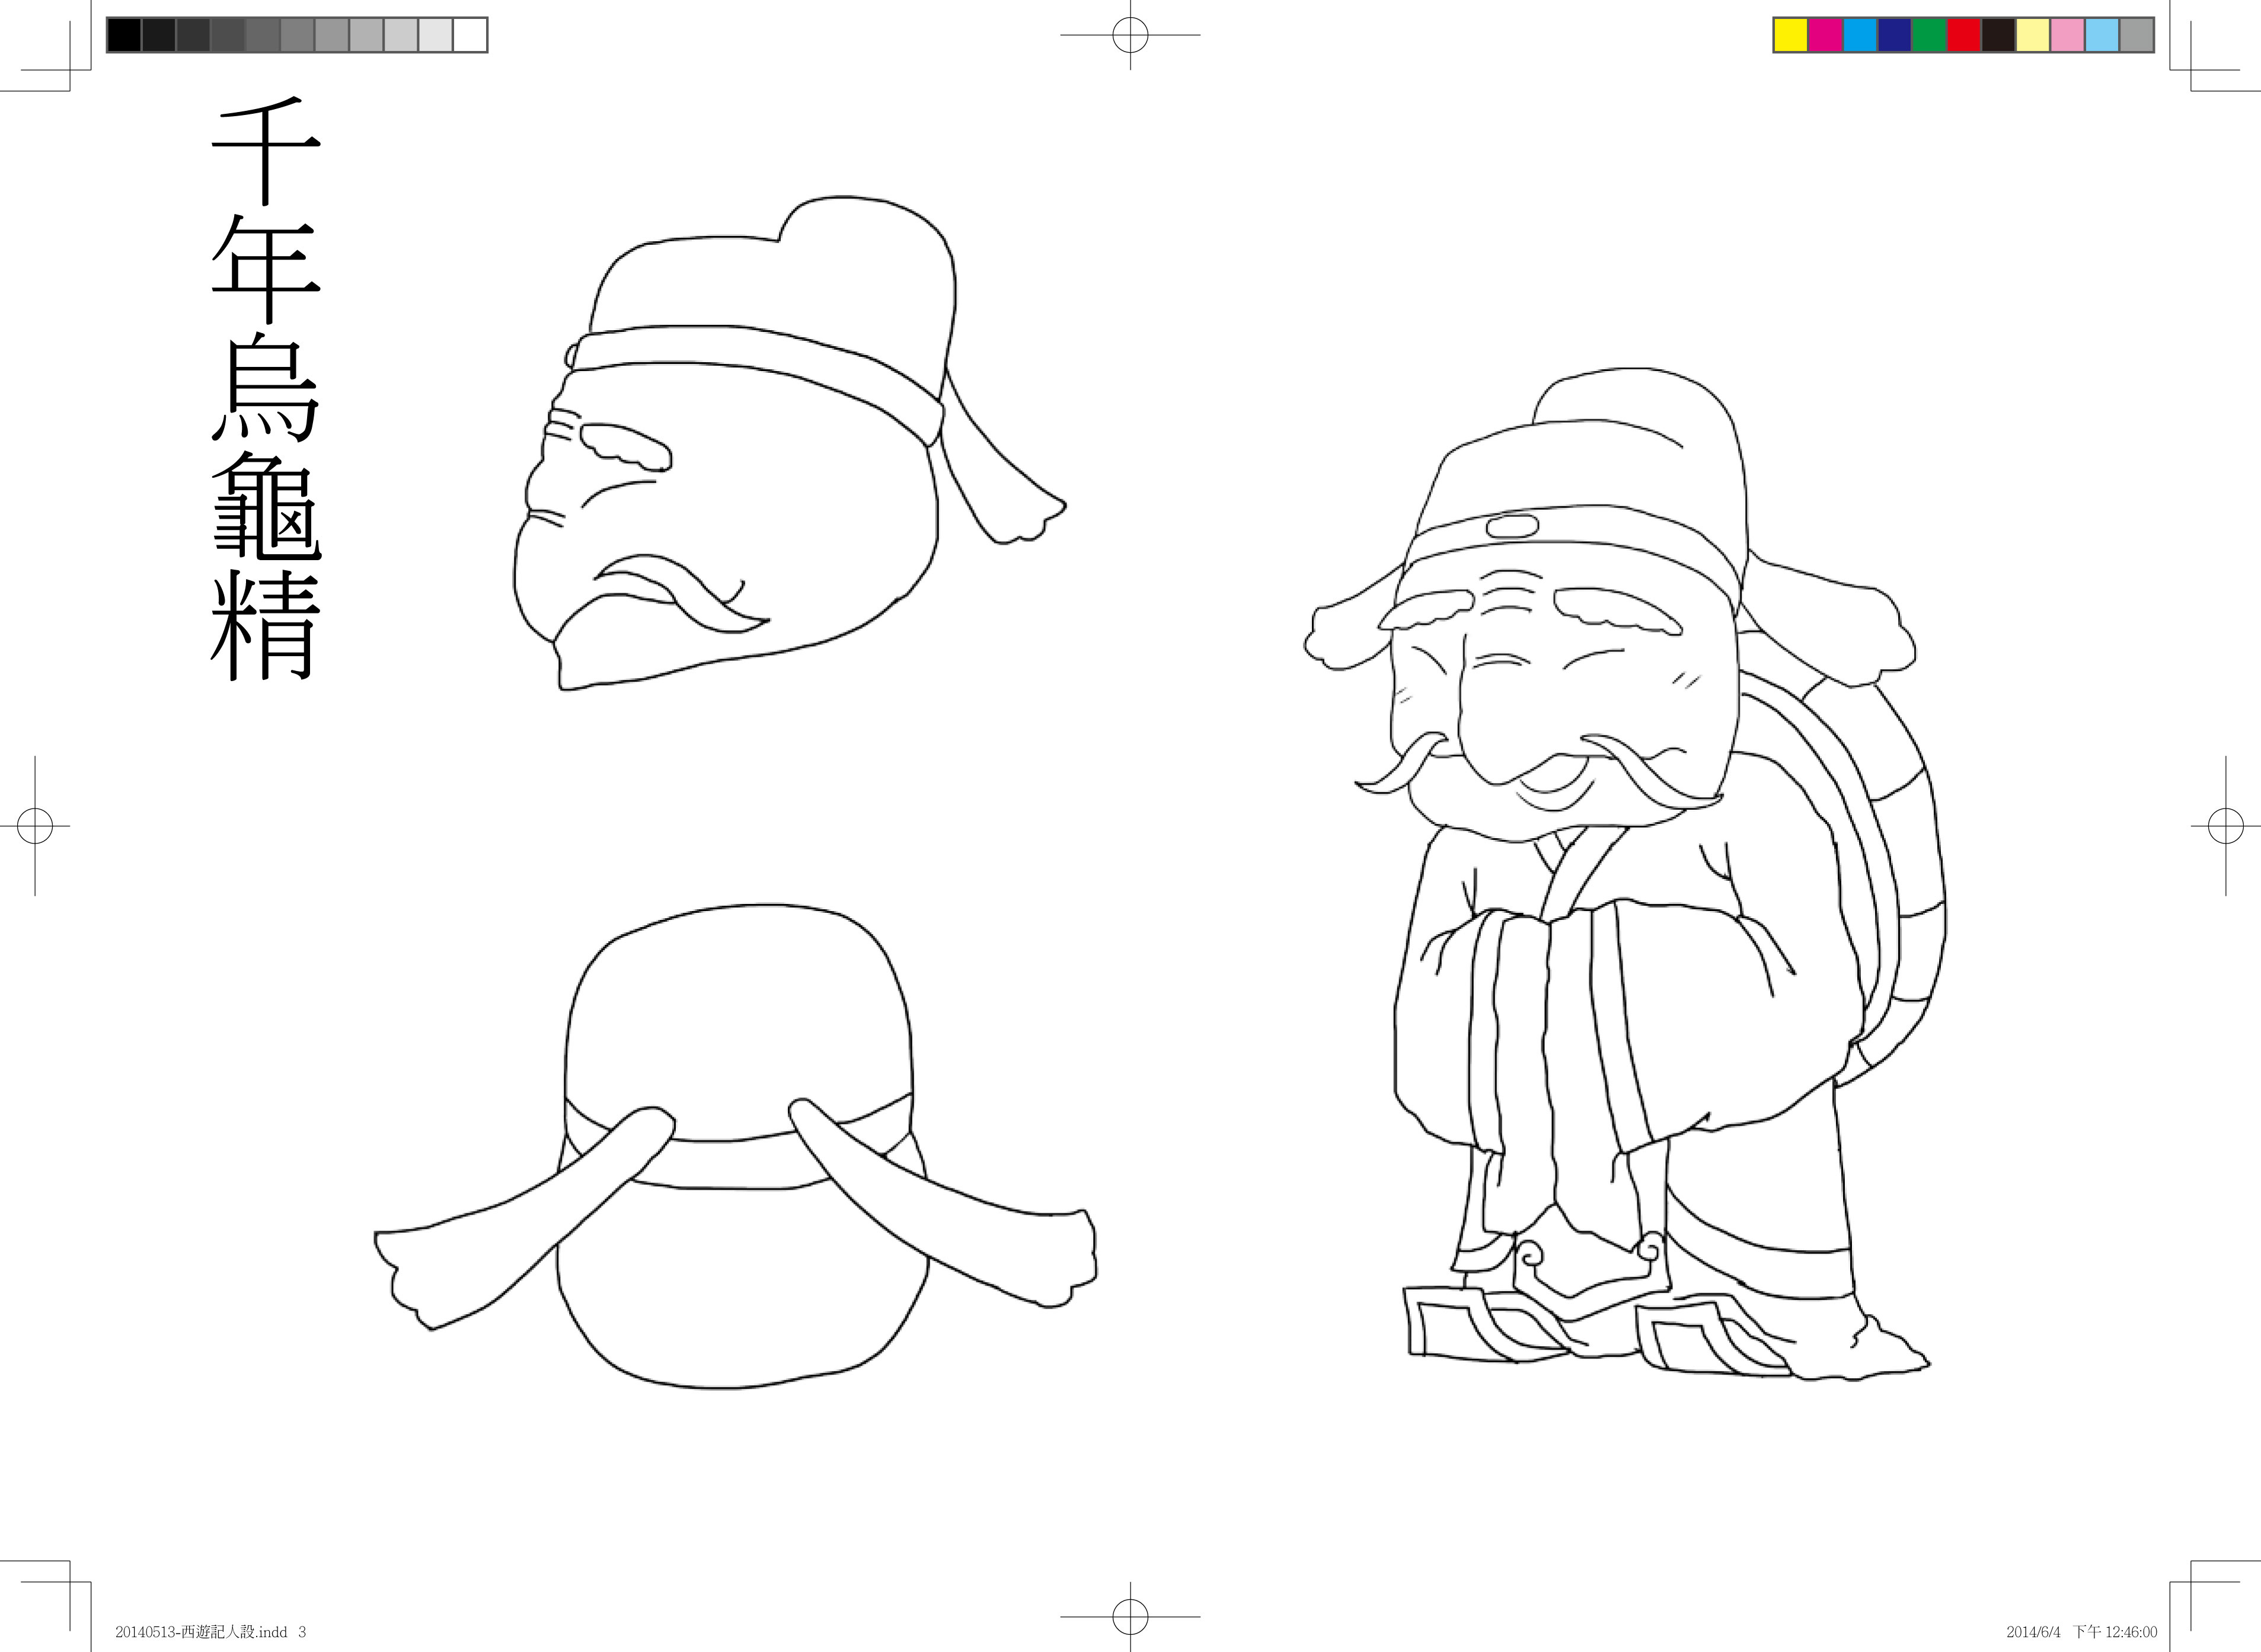Pick the solid black swatch in the grayscale bar

124,35
